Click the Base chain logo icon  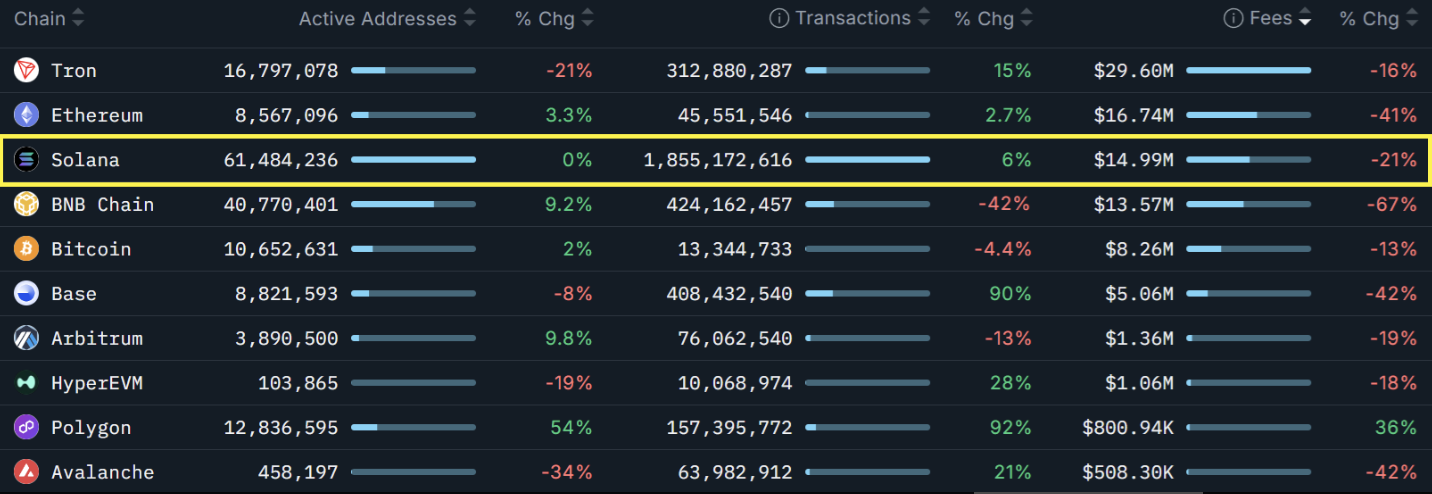click(26, 294)
